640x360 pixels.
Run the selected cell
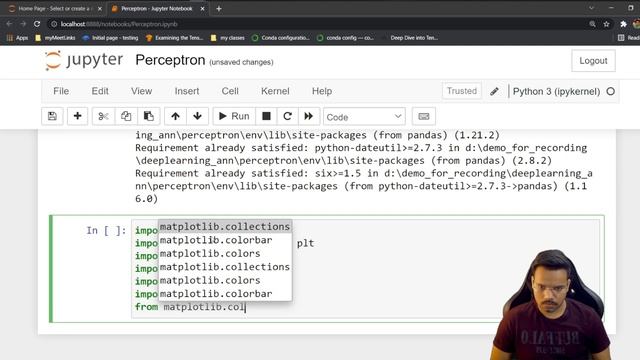click(234, 116)
